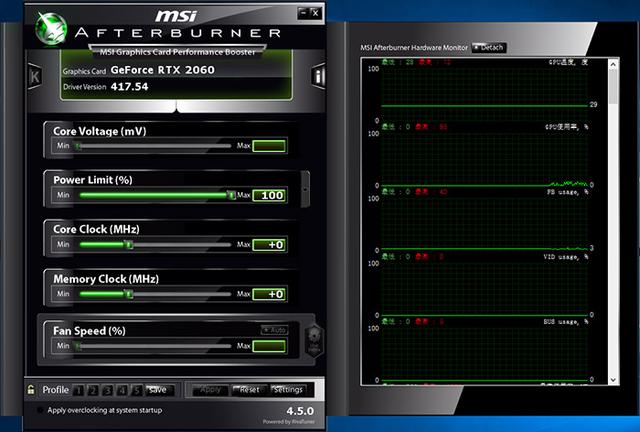This screenshot has width=640, height=432.
Task: Click the Power Limit value field showing 100
Action: pyautogui.click(x=269, y=195)
